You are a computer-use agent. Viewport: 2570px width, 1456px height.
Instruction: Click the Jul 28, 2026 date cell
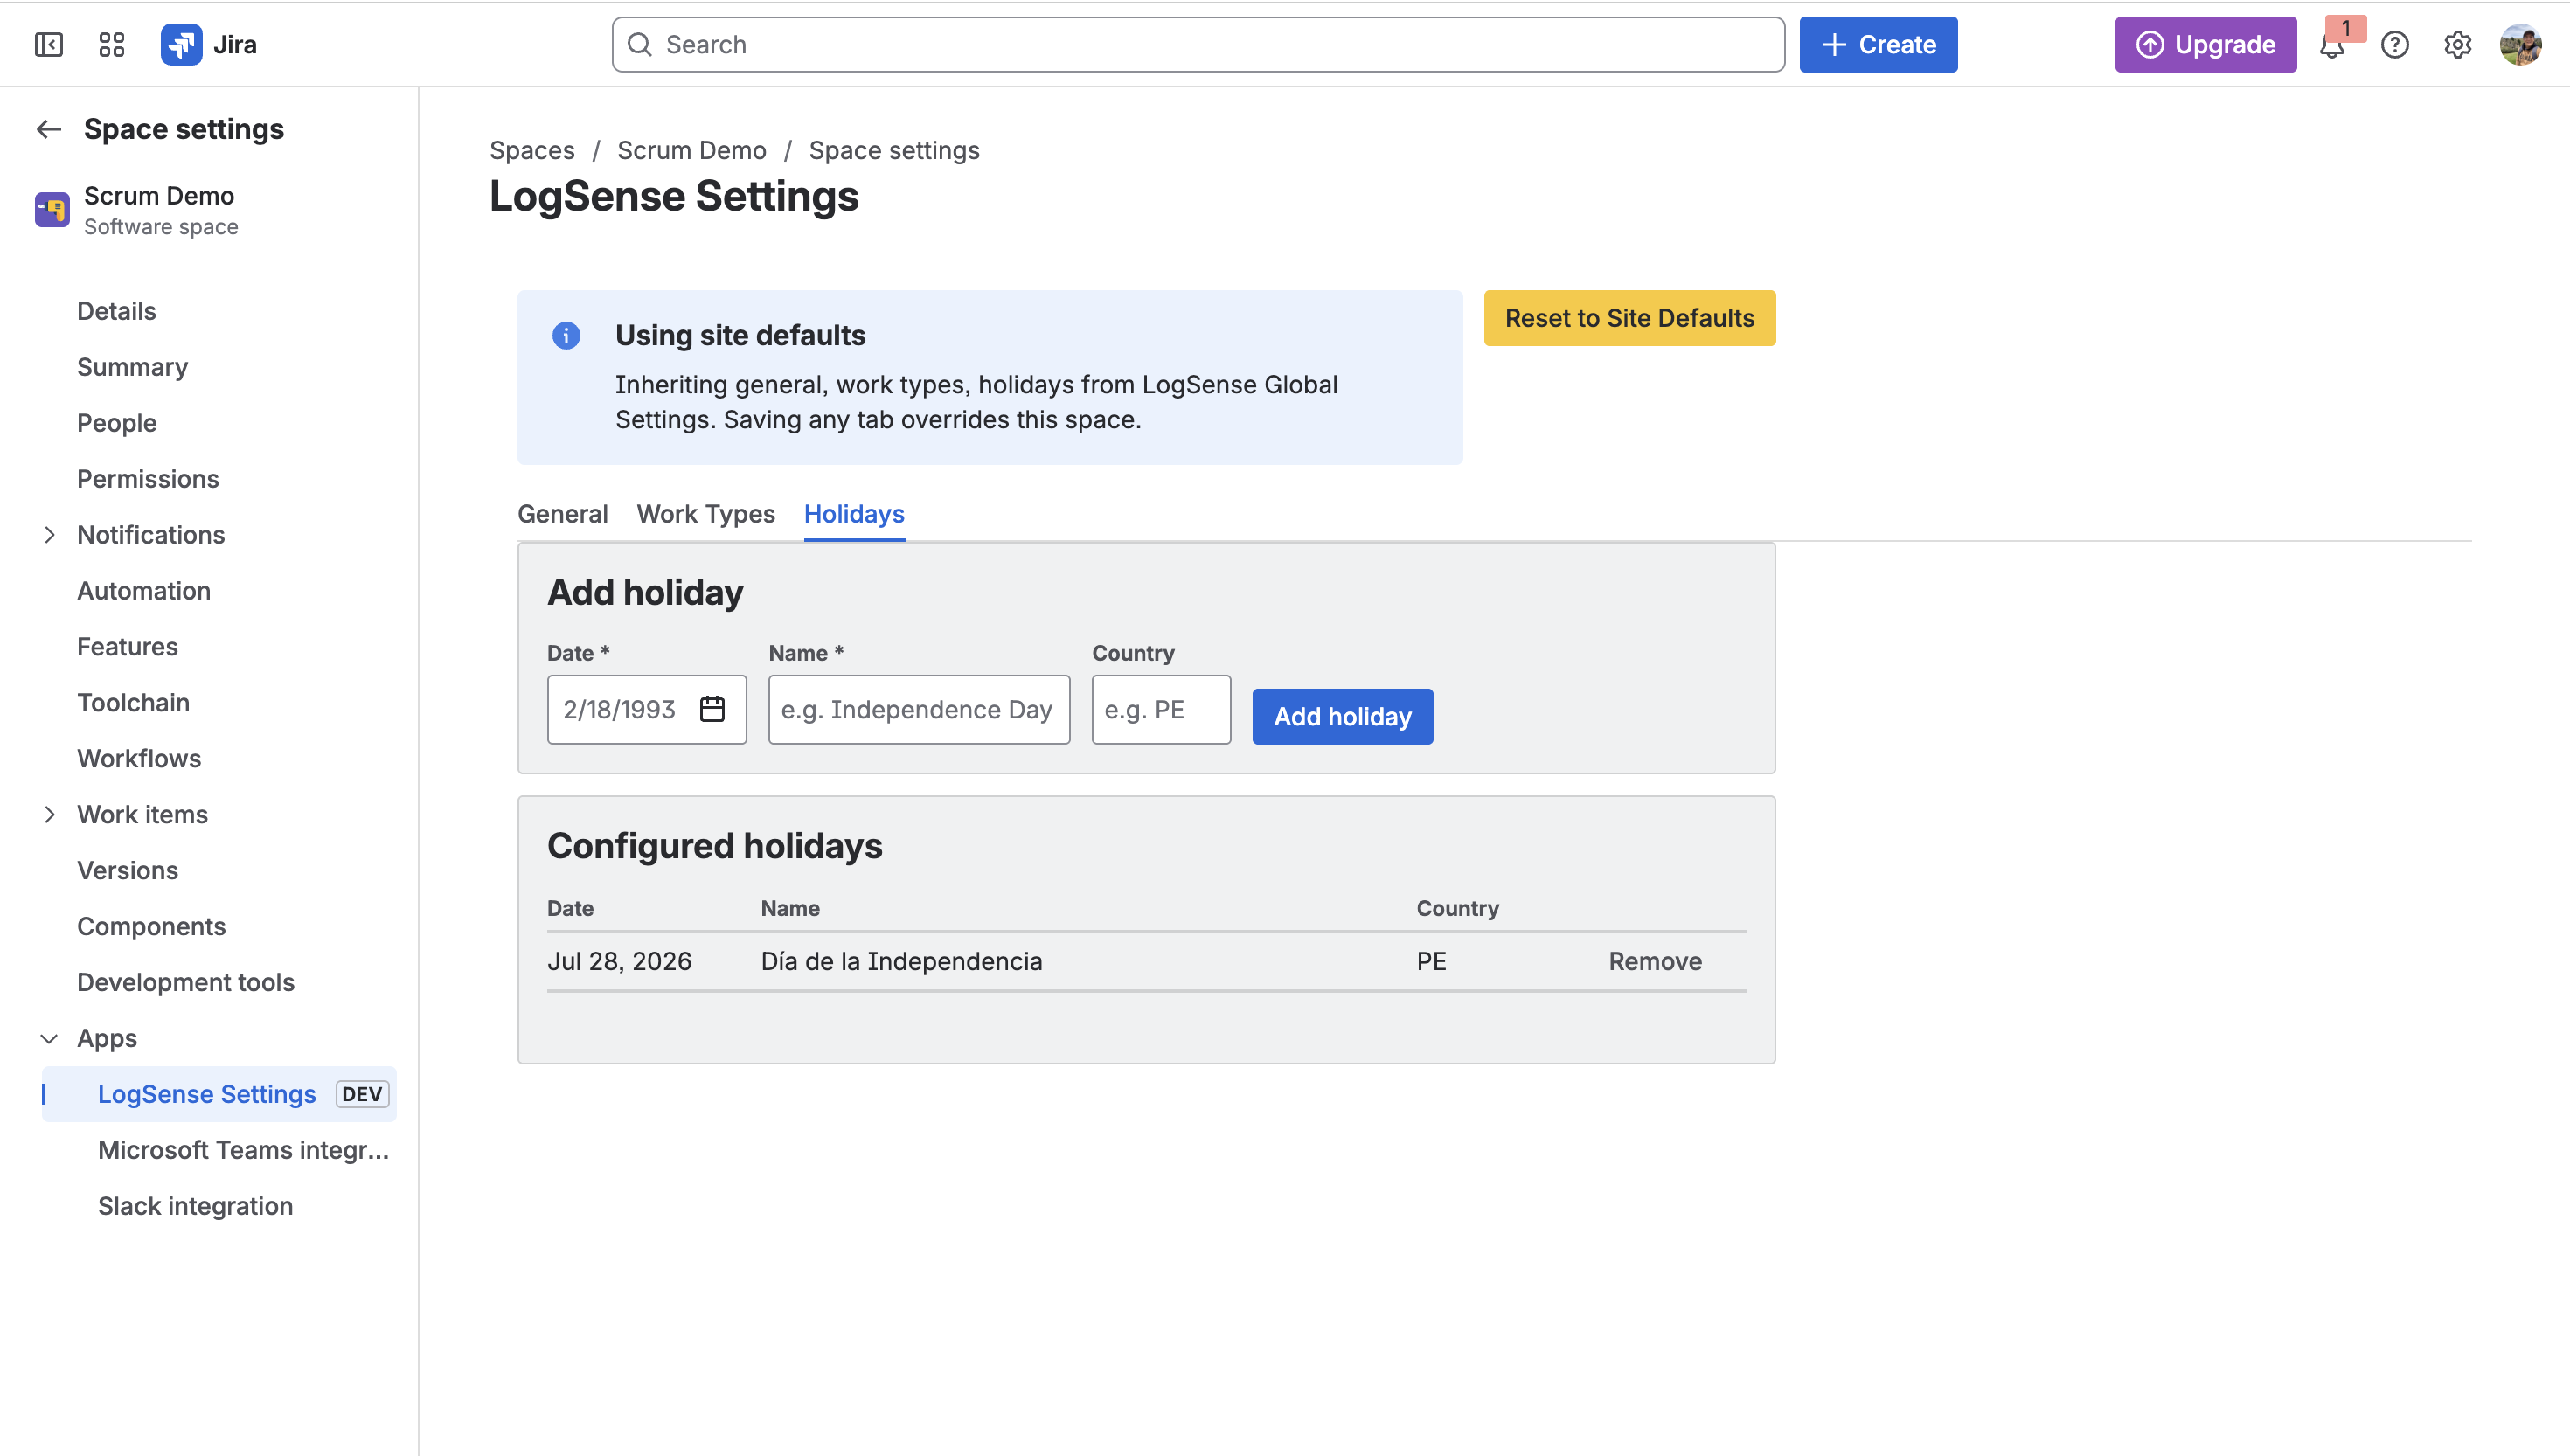coord(619,961)
